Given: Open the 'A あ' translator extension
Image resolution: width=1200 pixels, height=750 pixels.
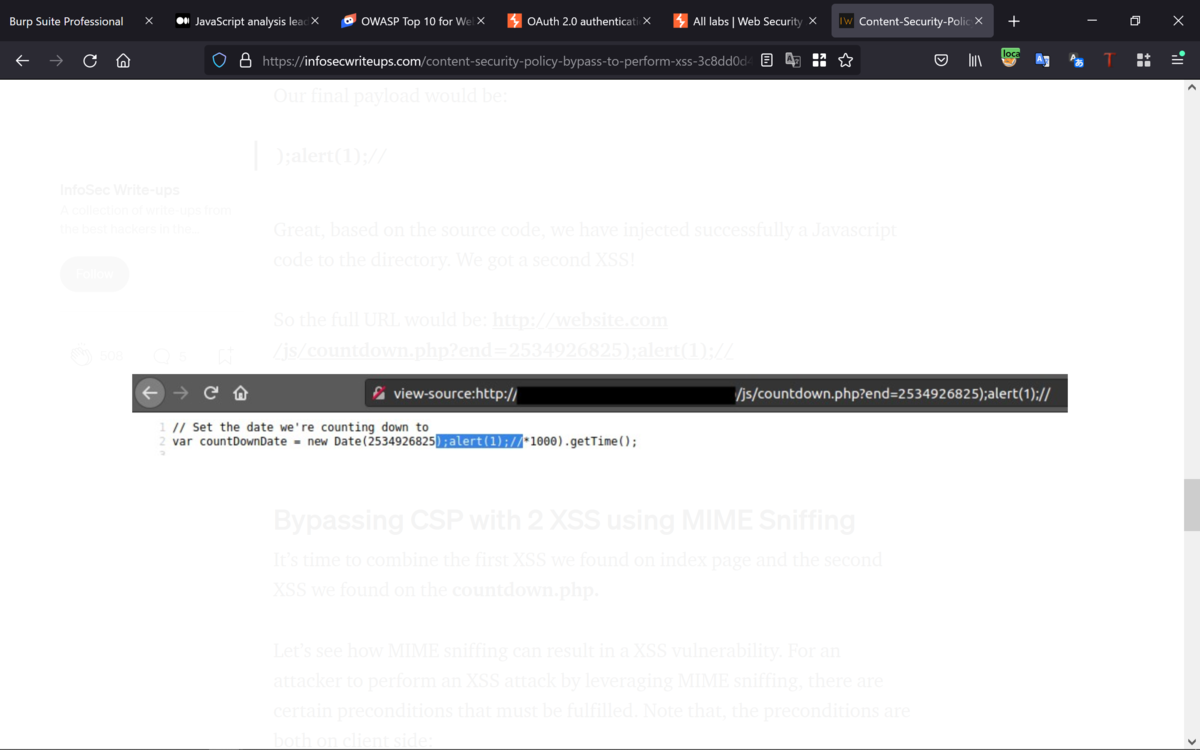Looking at the screenshot, I should pos(1076,60).
